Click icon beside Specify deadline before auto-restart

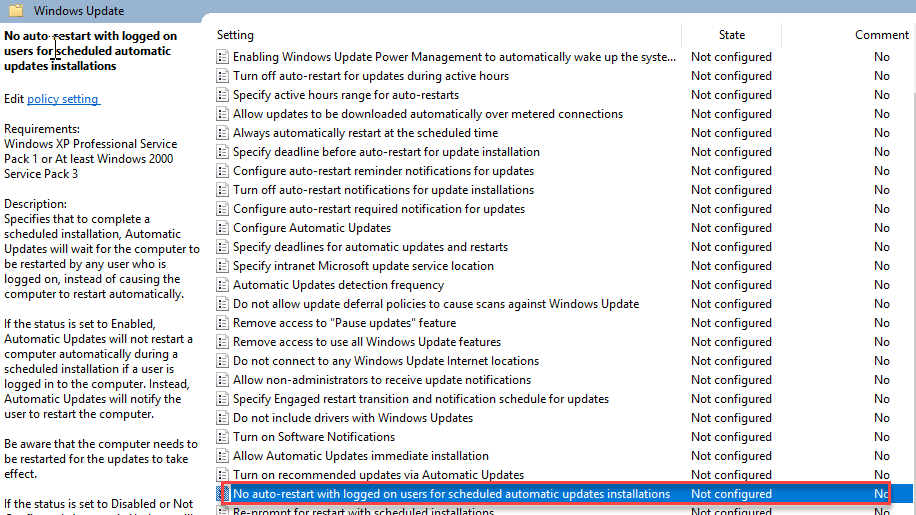pos(222,152)
